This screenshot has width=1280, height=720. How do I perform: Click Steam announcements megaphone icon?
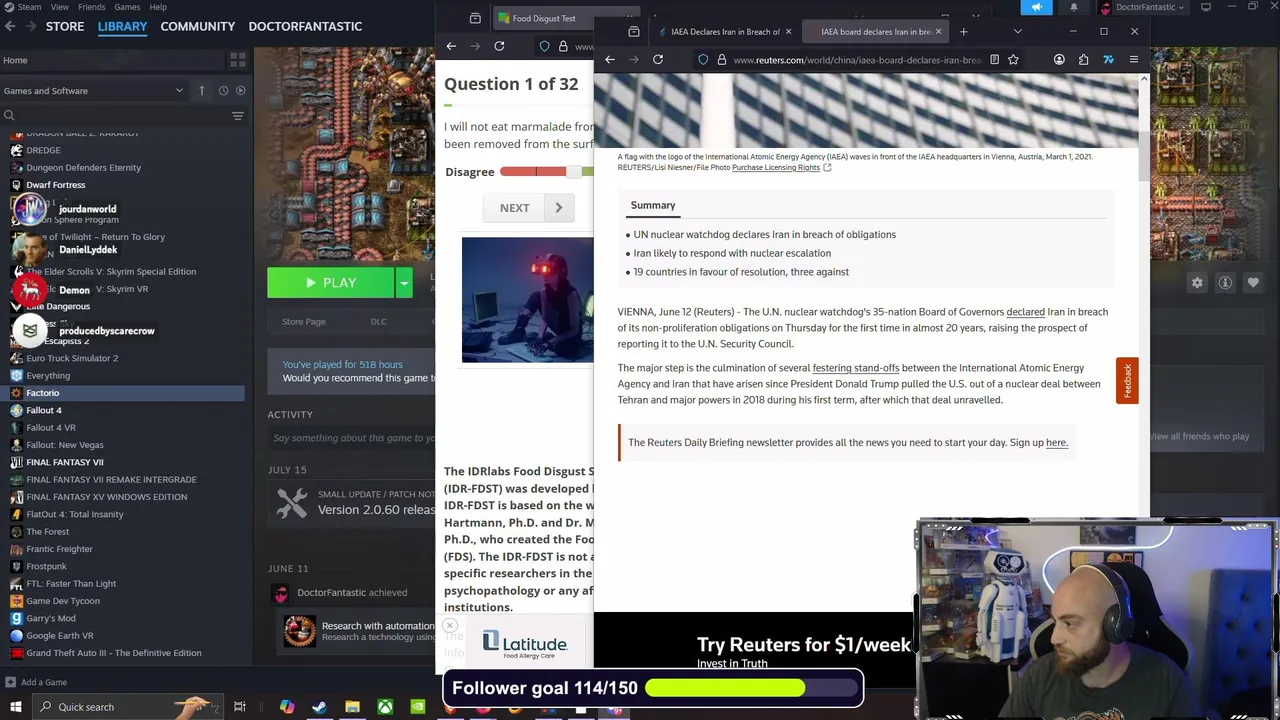1037,7
